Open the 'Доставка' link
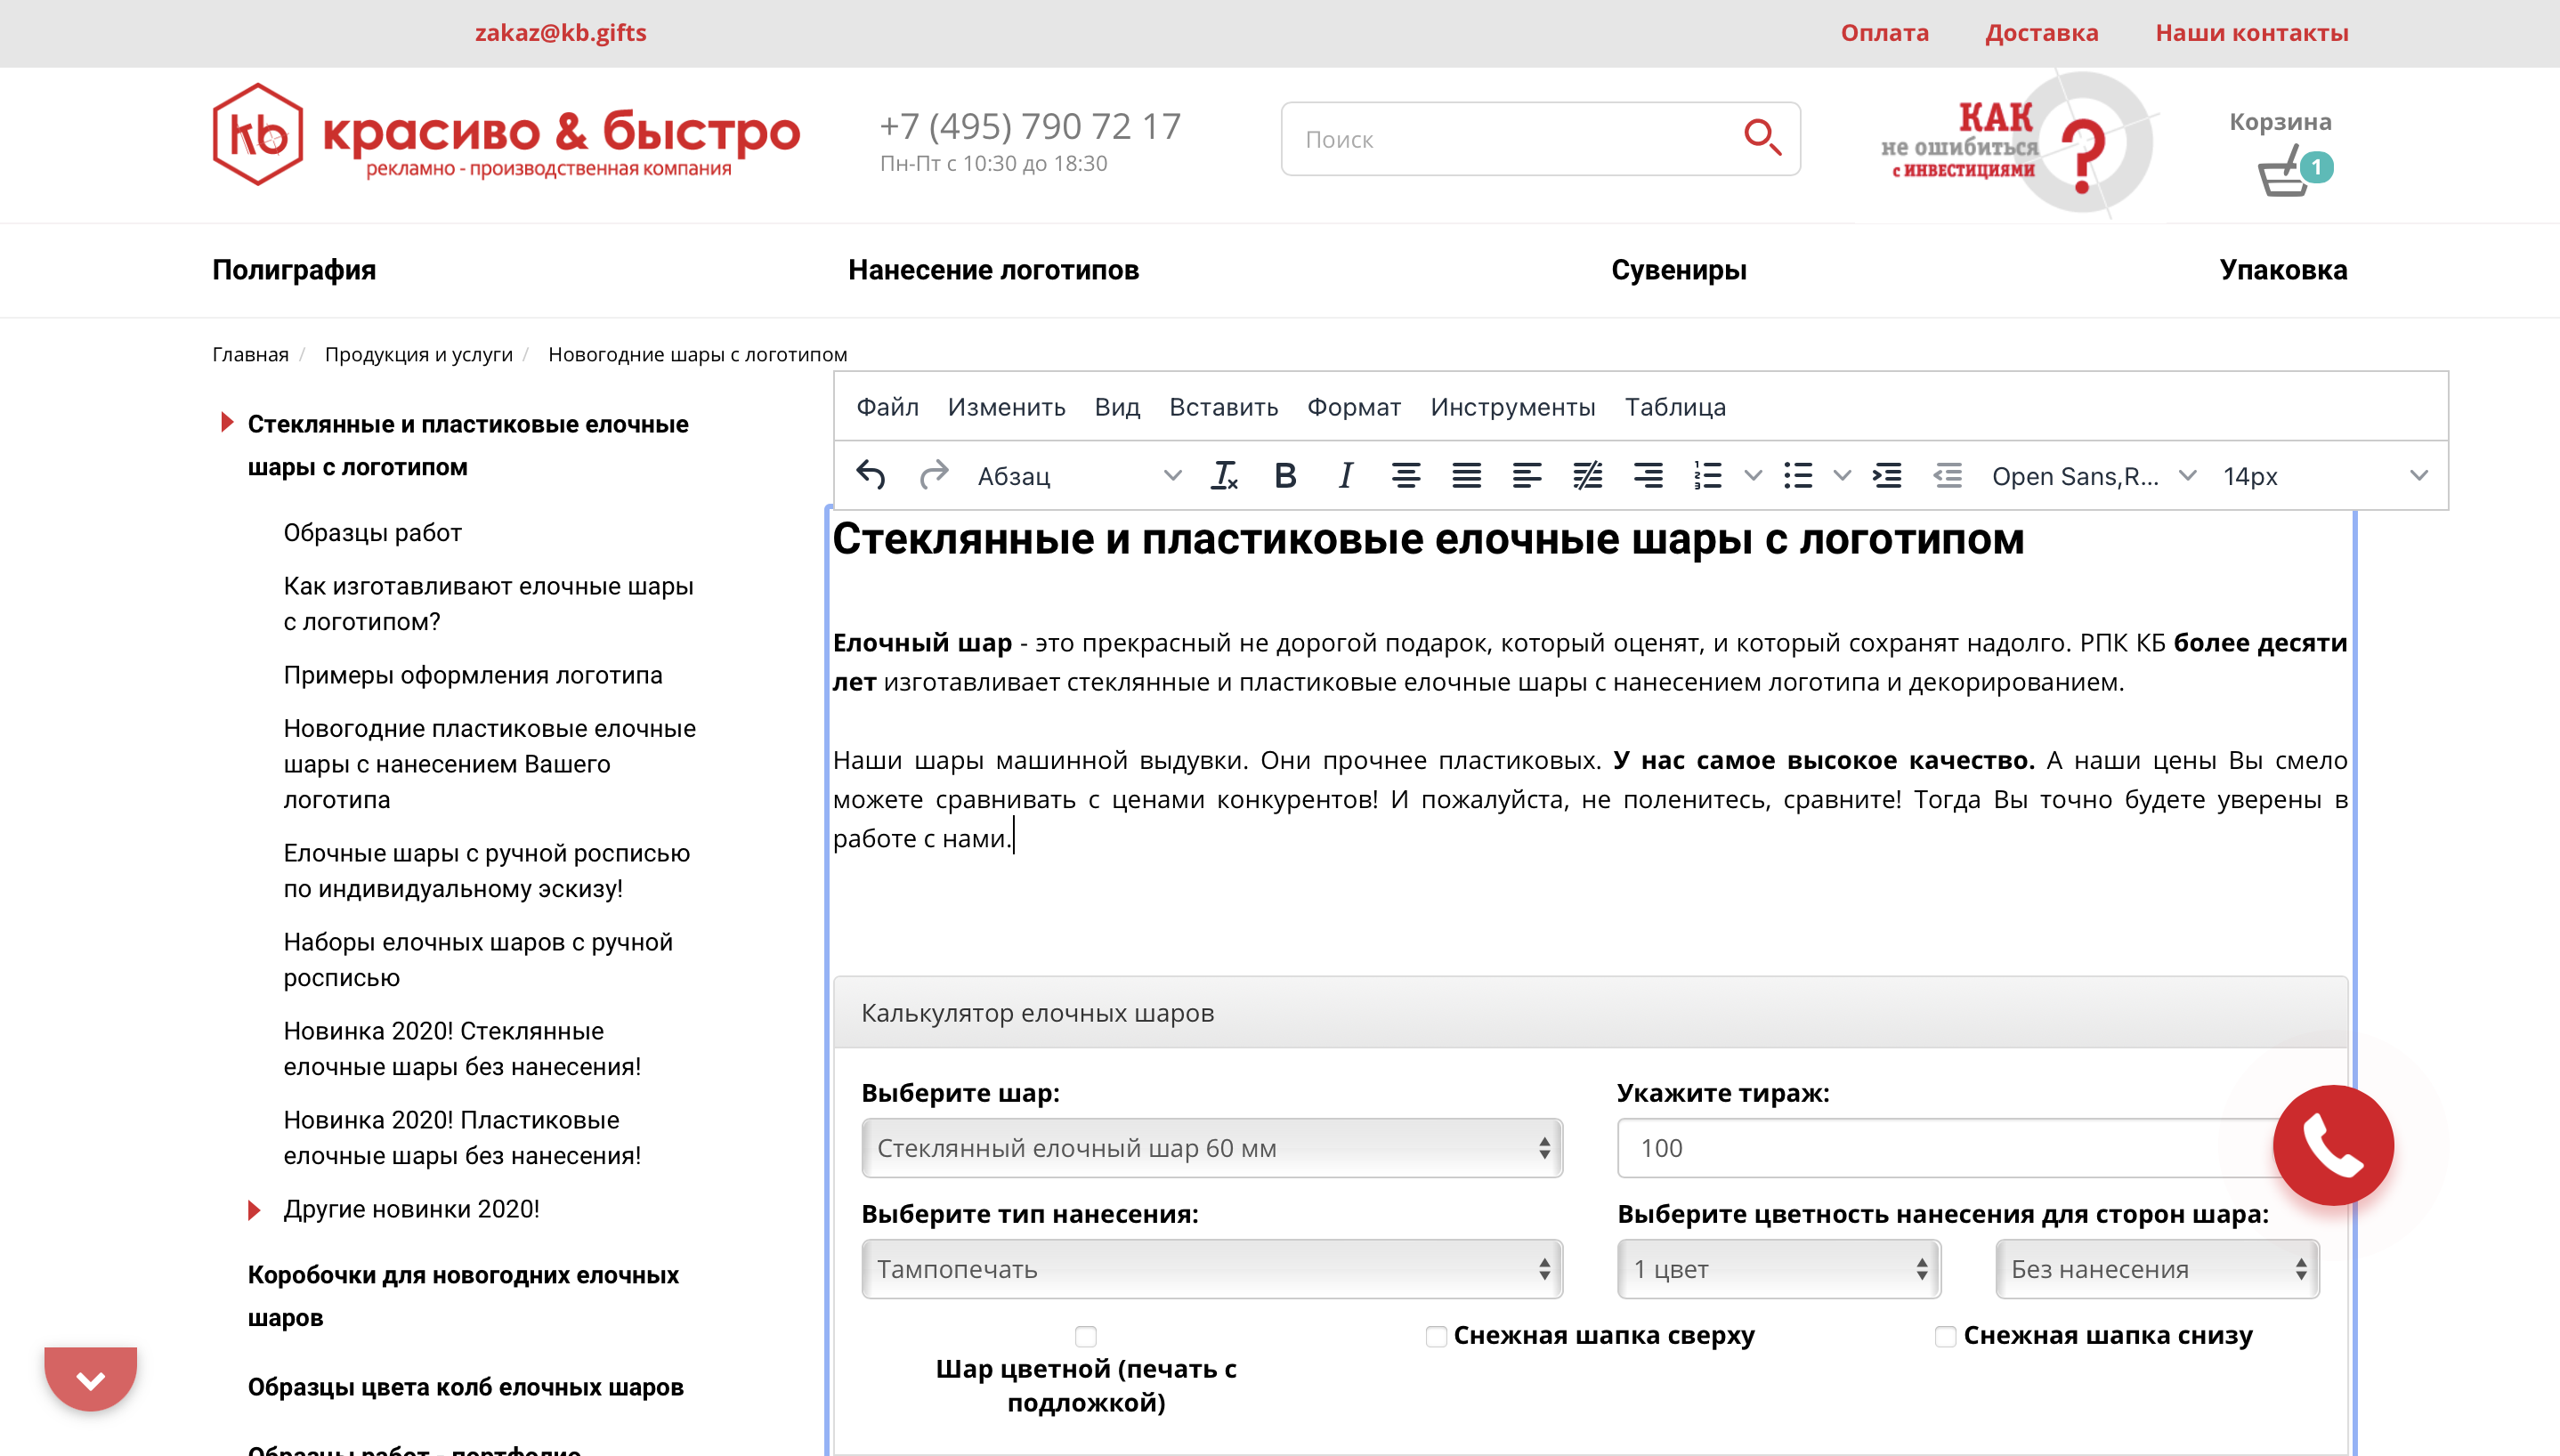Image resolution: width=2560 pixels, height=1456 pixels. click(2041, 33)
